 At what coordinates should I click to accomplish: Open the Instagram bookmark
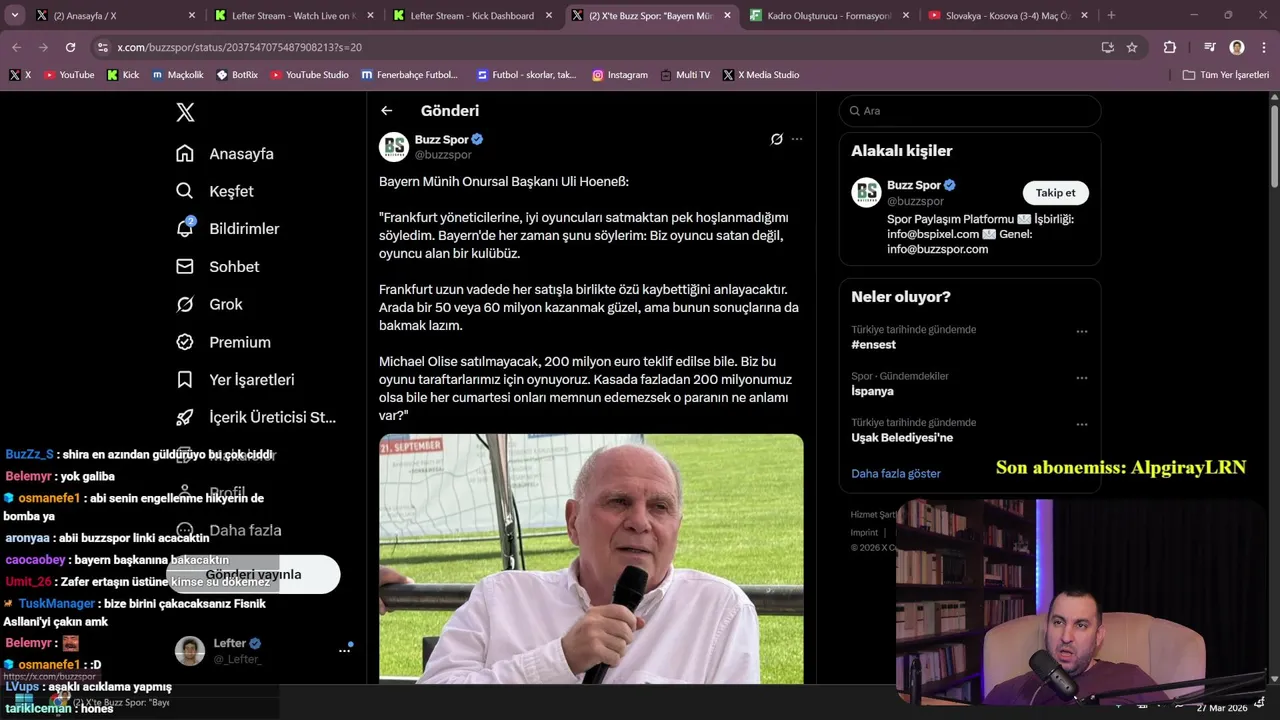[620, 75]
